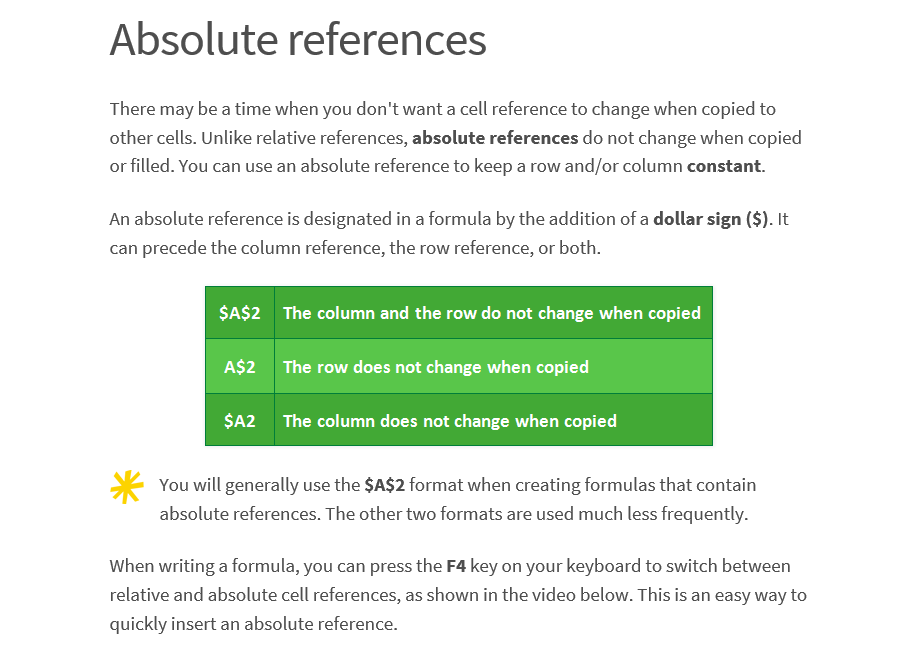Select the $A$2 table cell

coord(240,313)
